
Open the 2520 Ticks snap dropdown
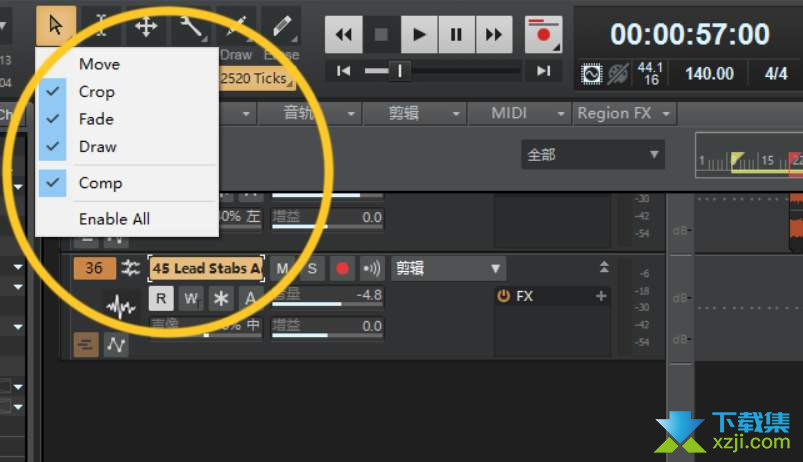point(258,78)
